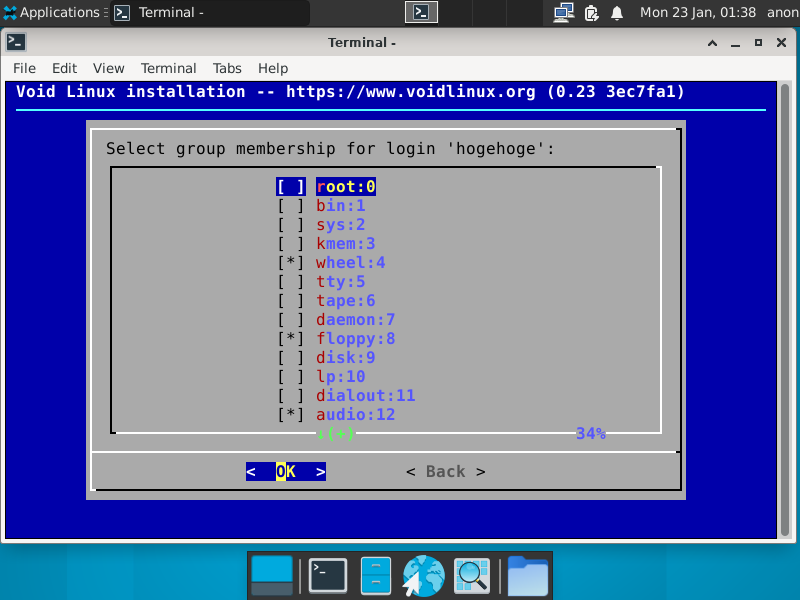Click the date and time clock
The image size is (800, 600).
(697, 12)
